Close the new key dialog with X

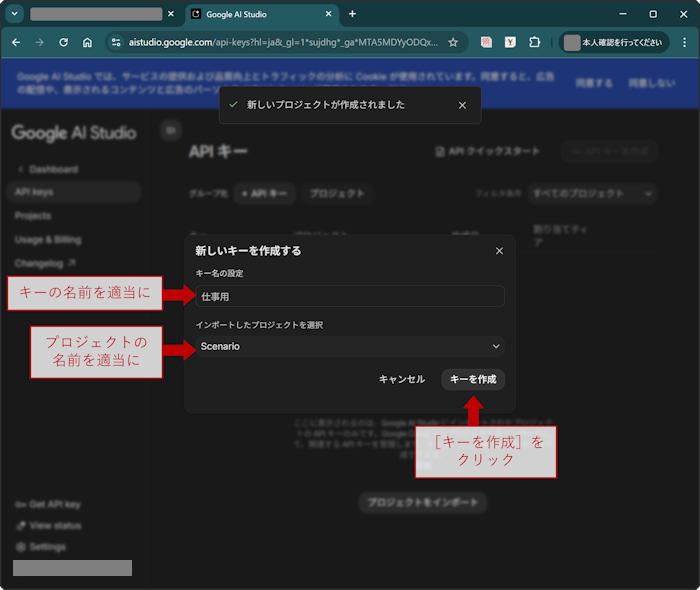(499, 251)
